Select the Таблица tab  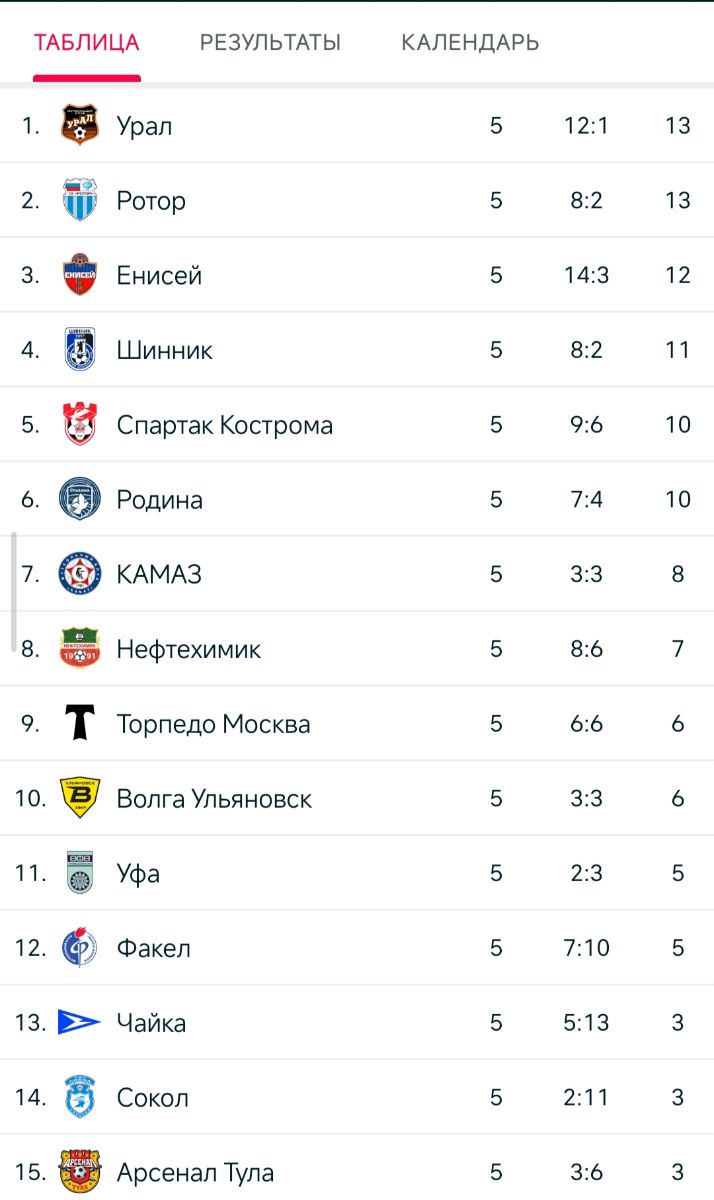point(86,43)
